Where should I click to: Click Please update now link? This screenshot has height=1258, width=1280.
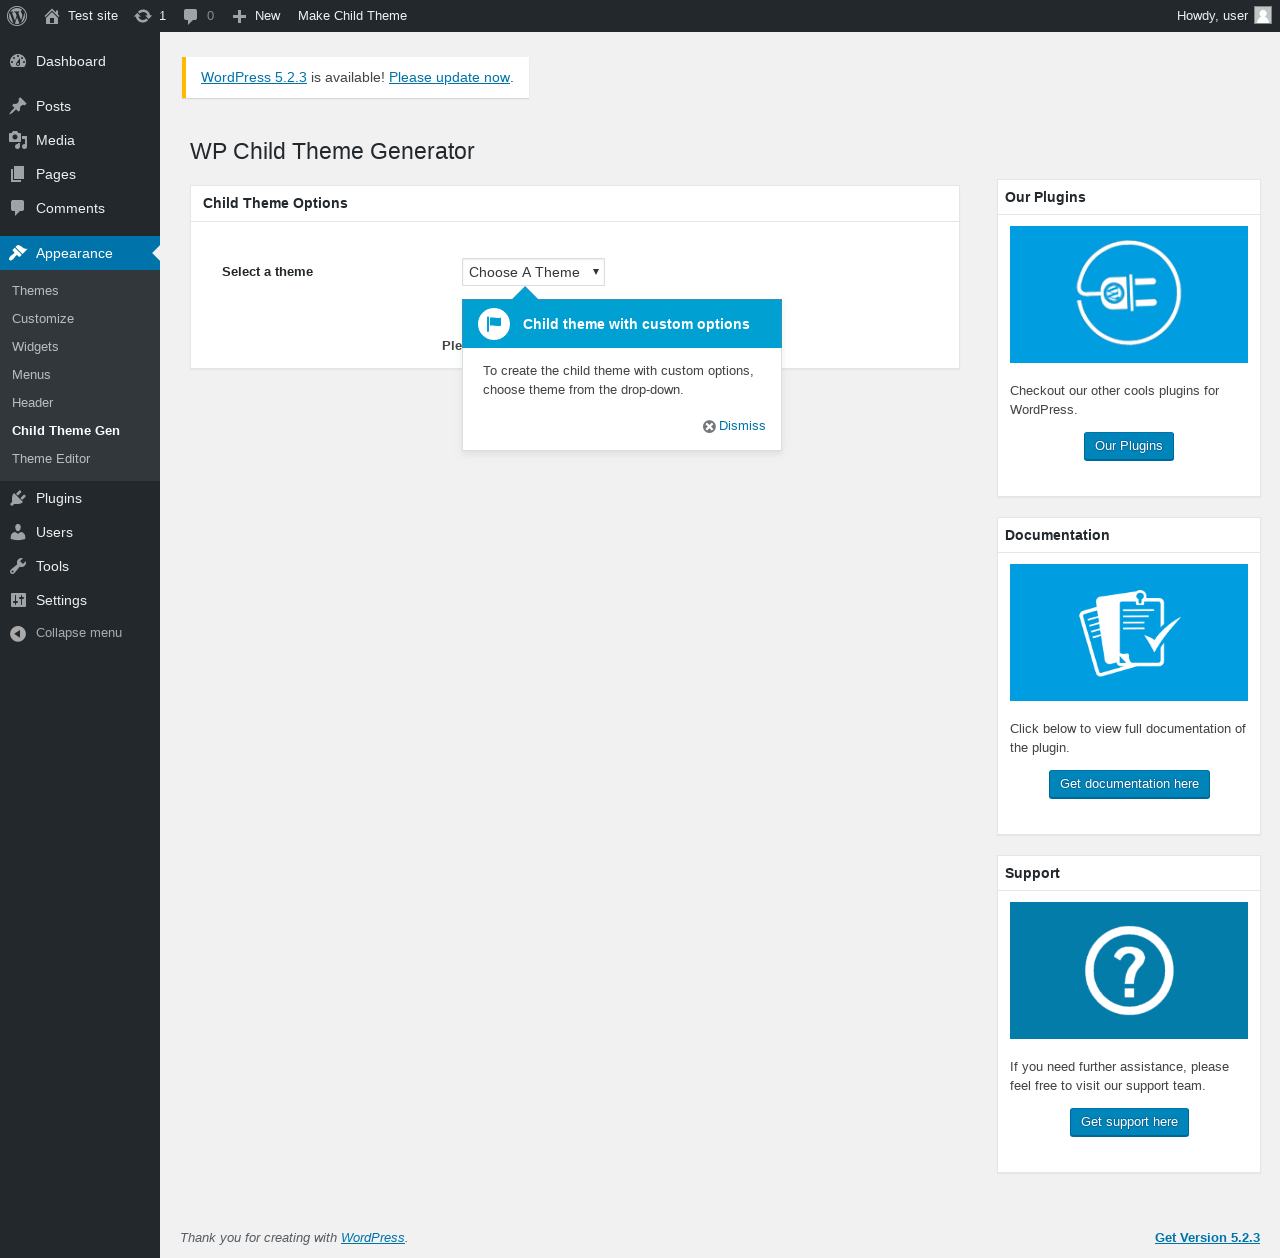tap(449, 77)
